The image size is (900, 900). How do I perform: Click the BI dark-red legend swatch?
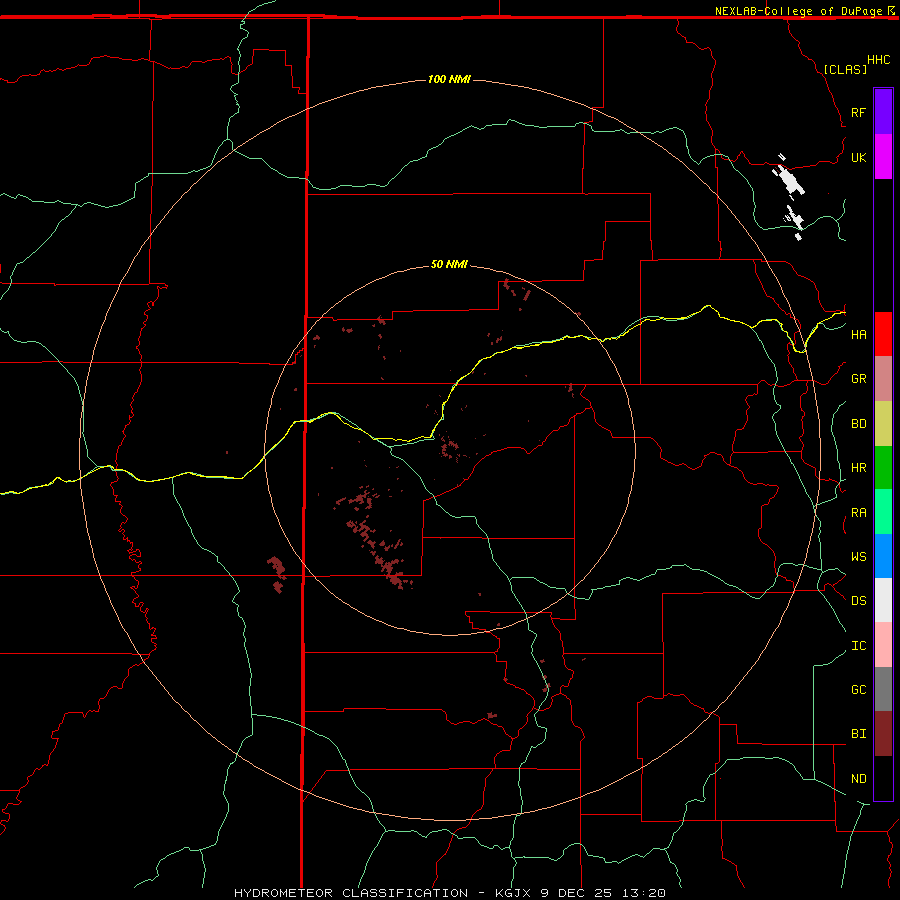pyautogui.click(x=883, y=734)
